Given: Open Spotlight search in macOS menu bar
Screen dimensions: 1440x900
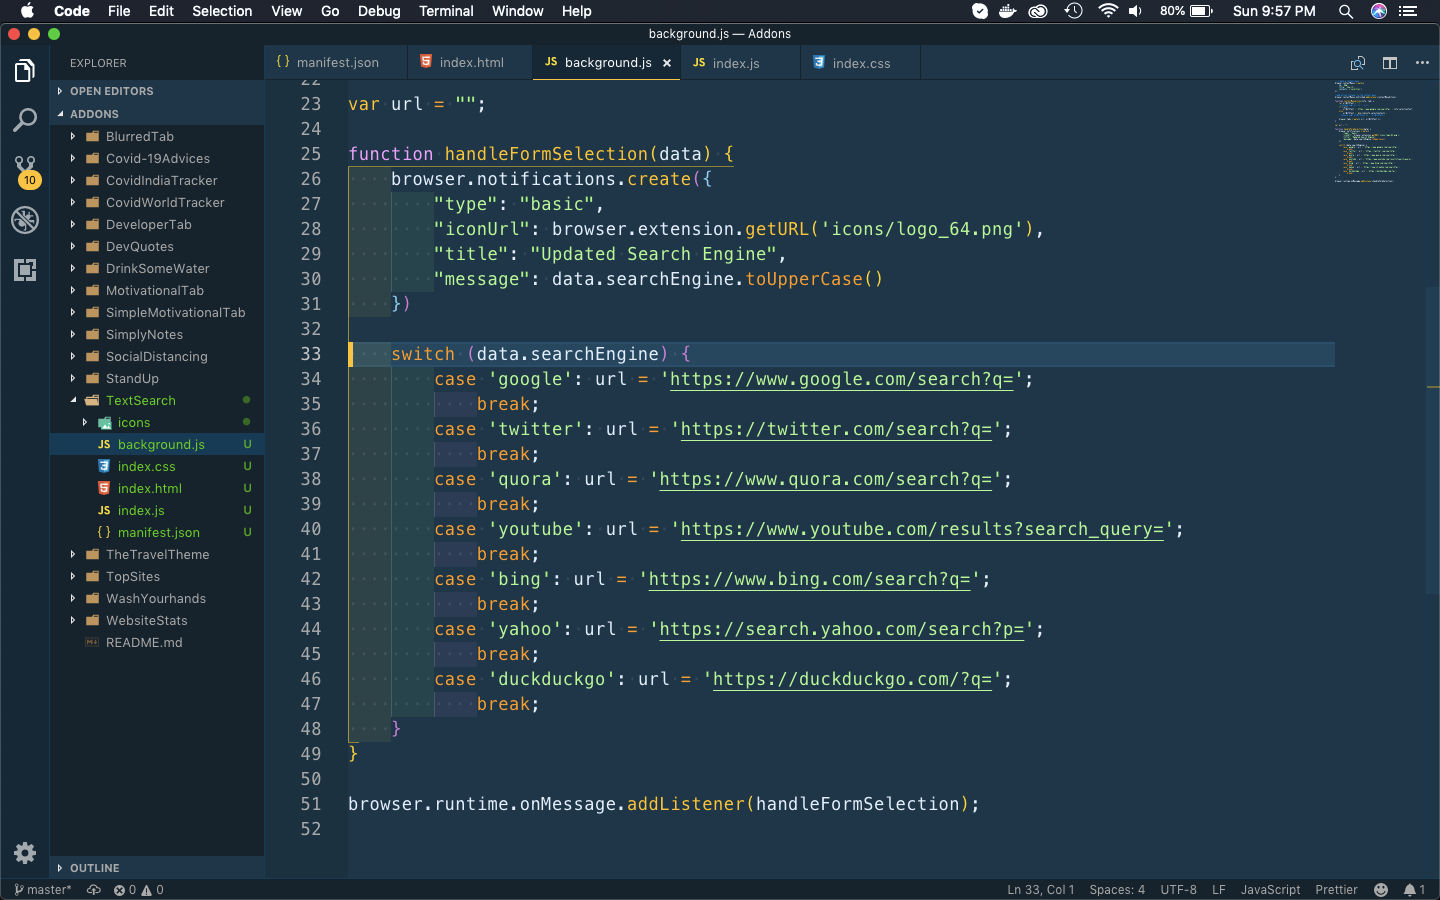Looking at the screenshot, I should [x=1346, y=11].
